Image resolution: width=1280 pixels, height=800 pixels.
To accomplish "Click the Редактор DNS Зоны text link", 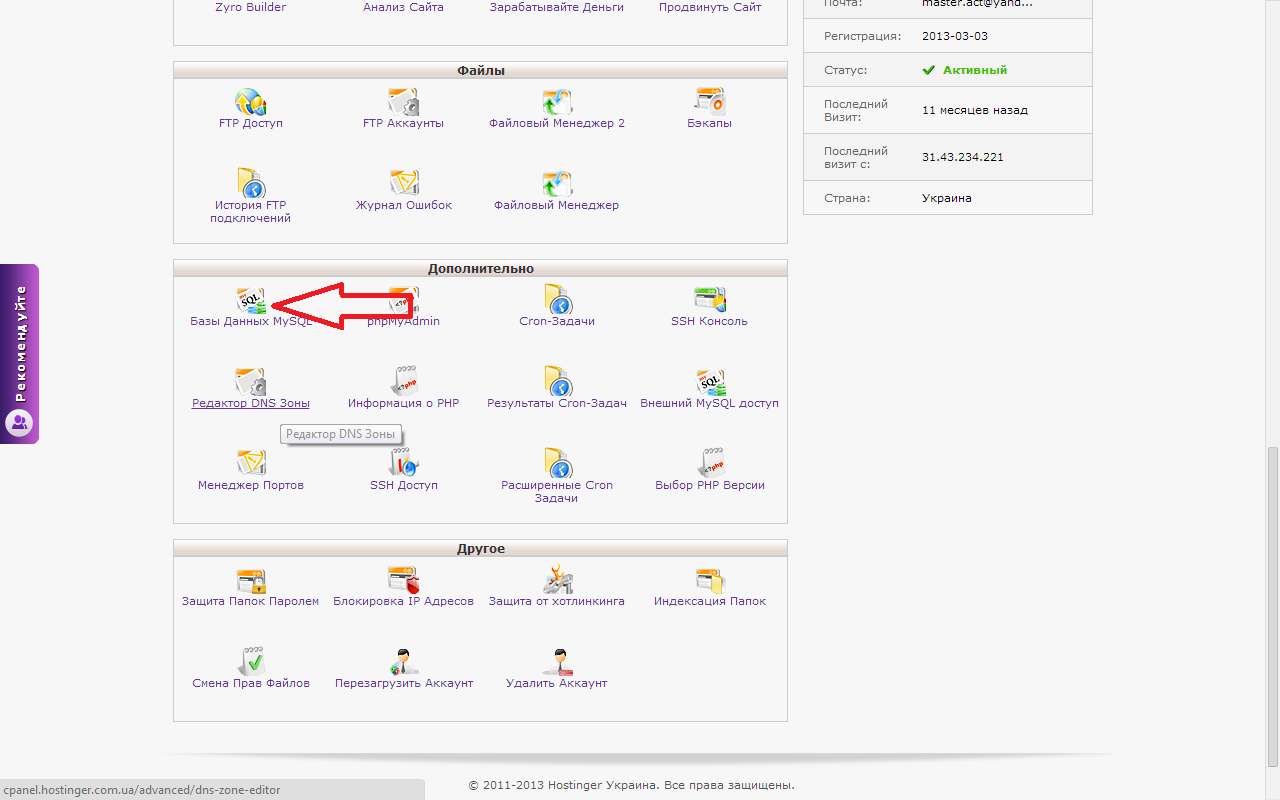I will pyautogui.click(x=251, y=404).
